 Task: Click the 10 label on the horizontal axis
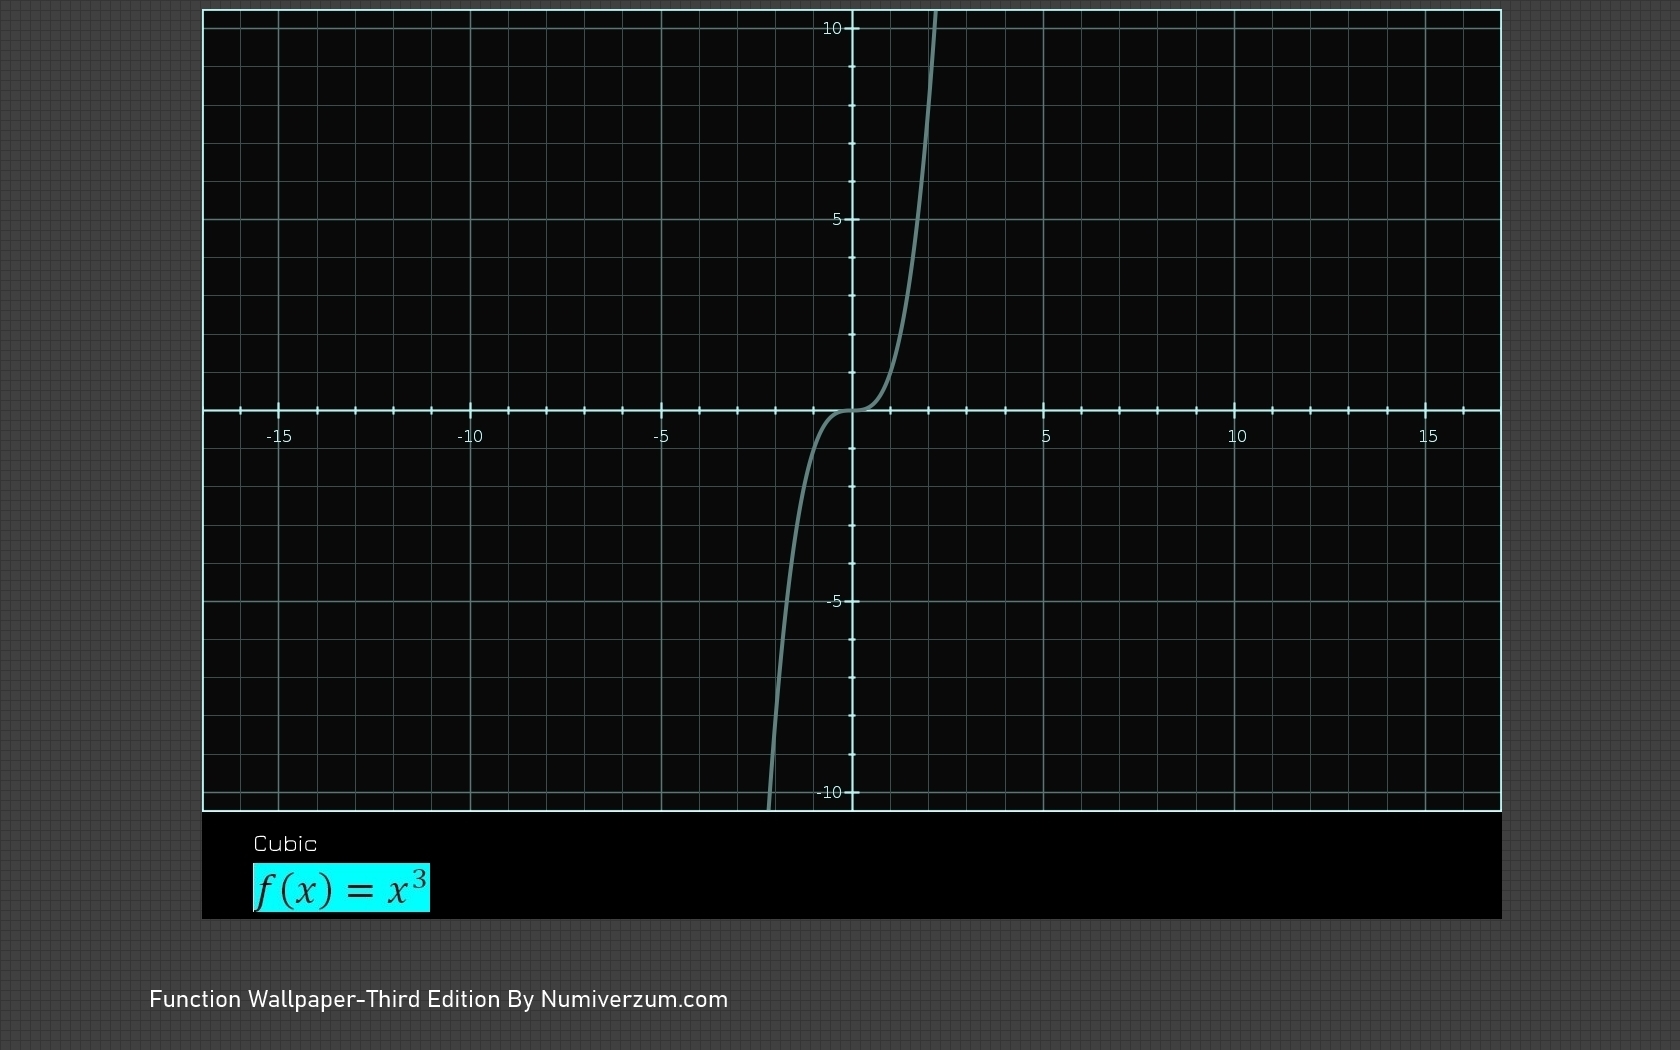[1237, 436]
